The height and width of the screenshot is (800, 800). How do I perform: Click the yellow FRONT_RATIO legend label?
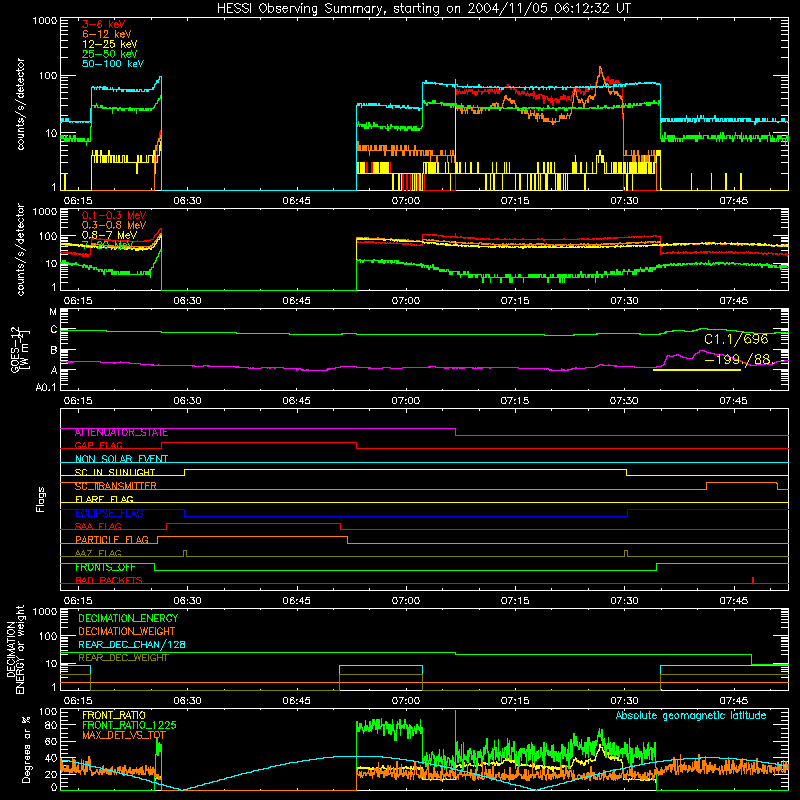coord(114,715)
